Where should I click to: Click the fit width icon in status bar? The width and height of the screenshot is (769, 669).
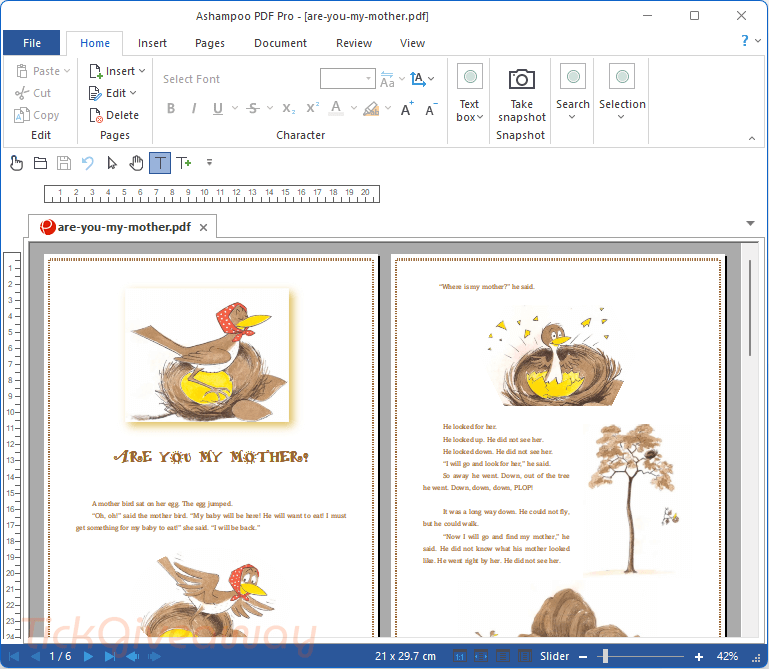[x=481, y=656]
